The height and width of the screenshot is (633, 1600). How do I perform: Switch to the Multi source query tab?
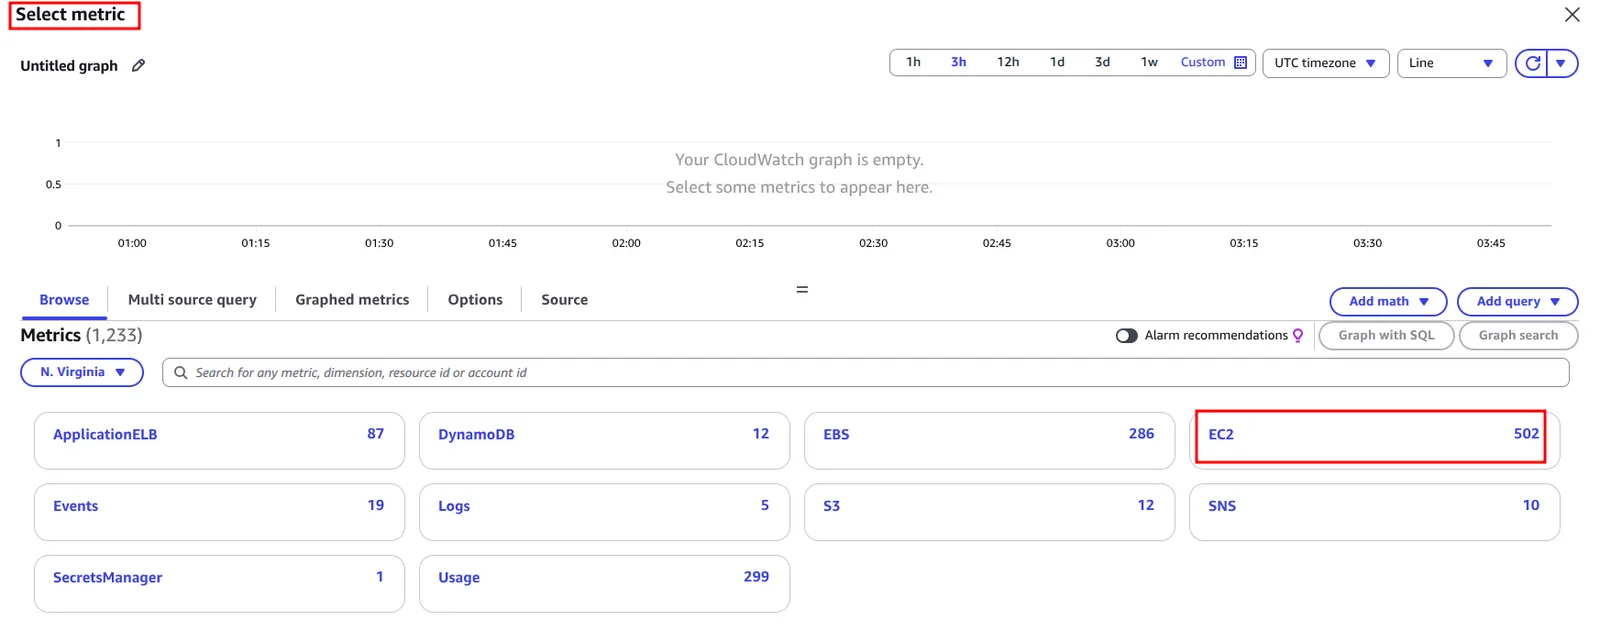click(192, 299)
